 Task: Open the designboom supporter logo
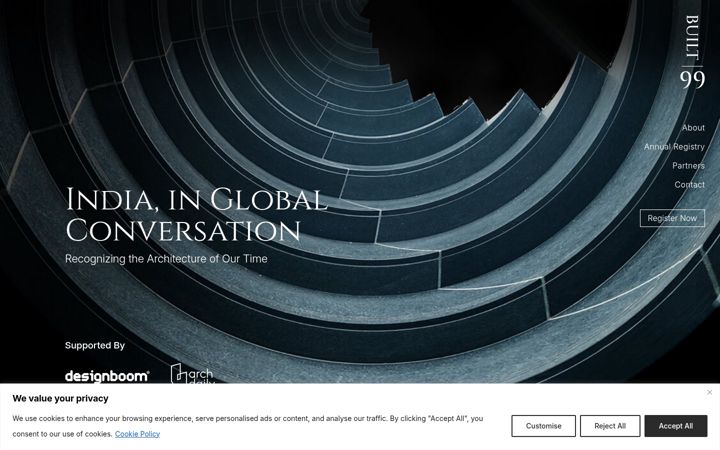tap(107, 376)
